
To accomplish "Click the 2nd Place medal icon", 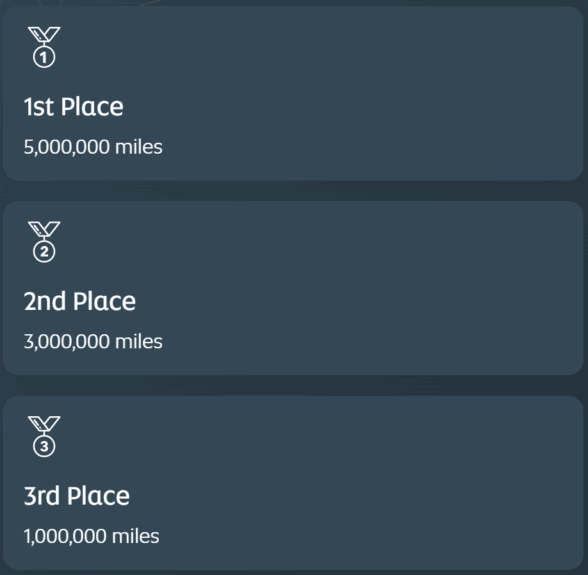I will pyautogui.click(x=44, y=242).
